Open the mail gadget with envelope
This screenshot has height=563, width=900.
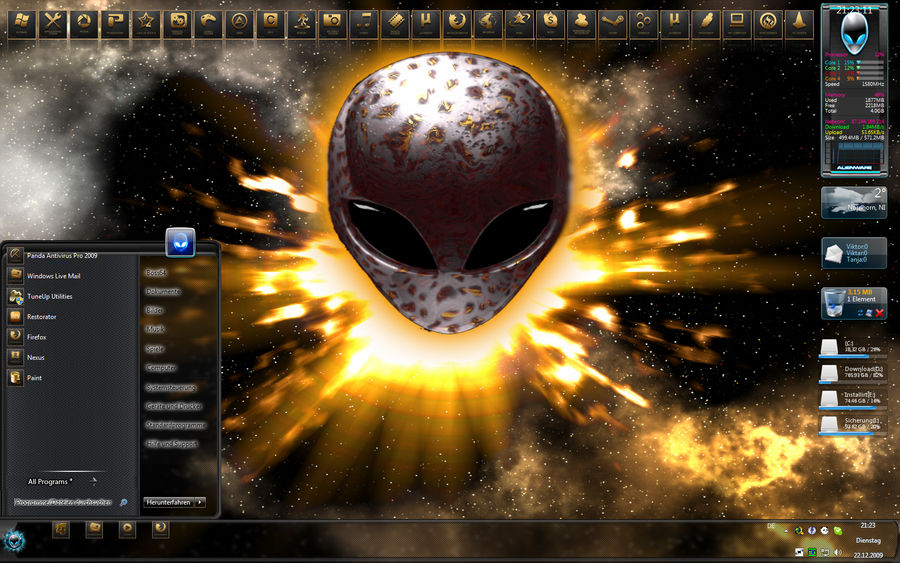pos(854,253)
